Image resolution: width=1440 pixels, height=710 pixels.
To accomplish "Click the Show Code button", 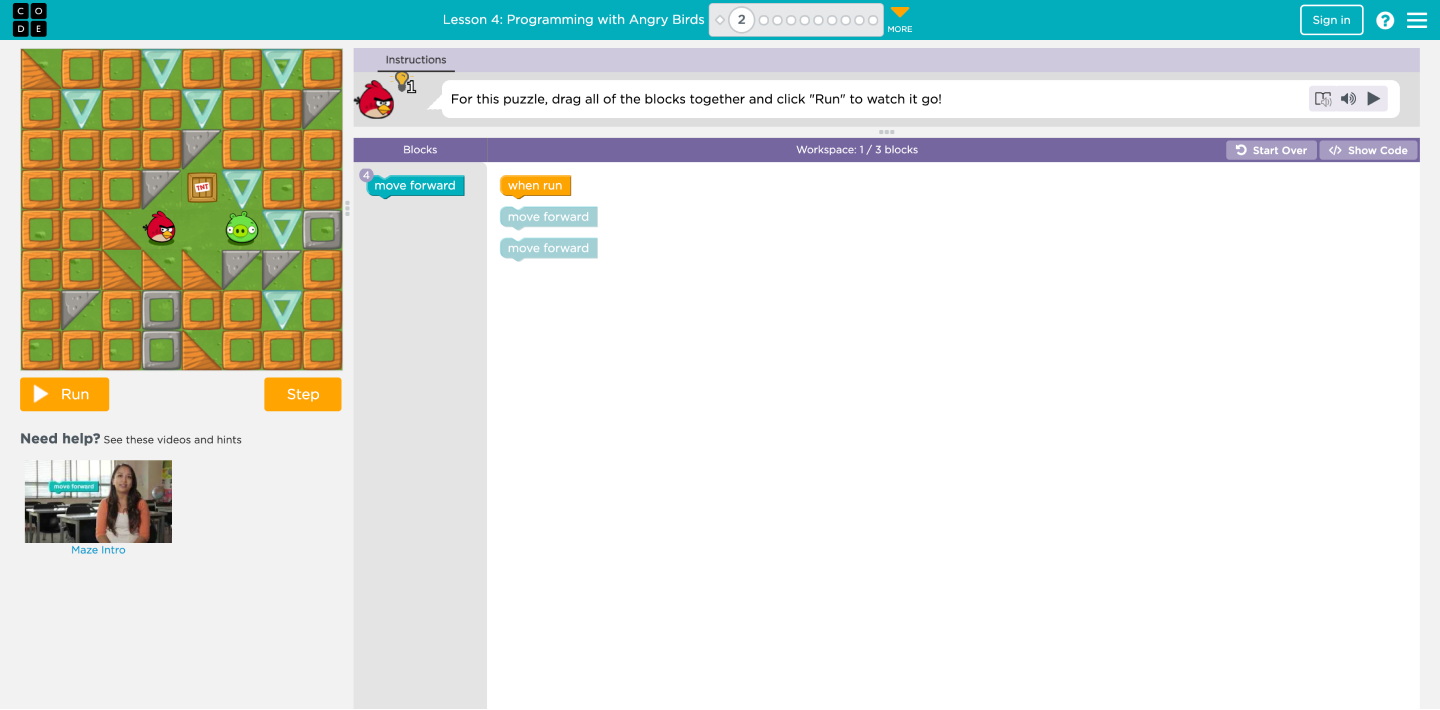I will coord(1368,150).
